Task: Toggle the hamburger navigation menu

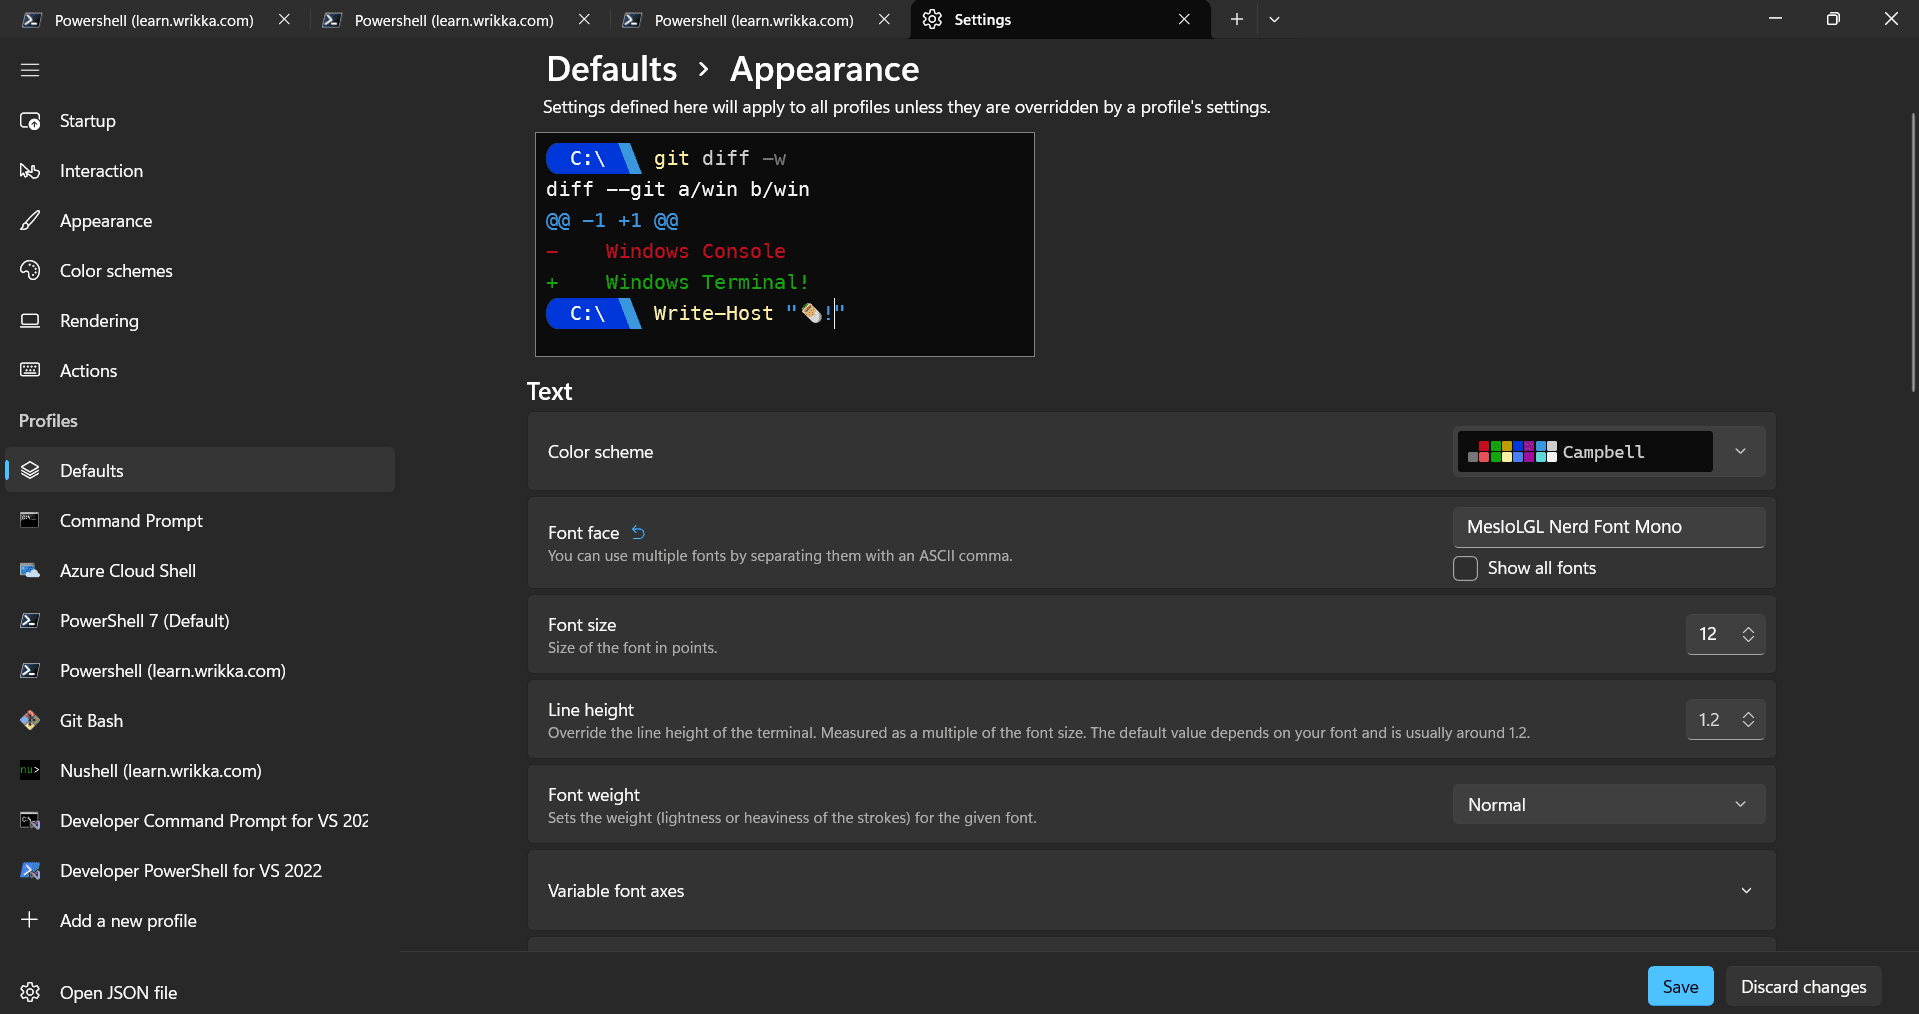Action: (30, 70)
